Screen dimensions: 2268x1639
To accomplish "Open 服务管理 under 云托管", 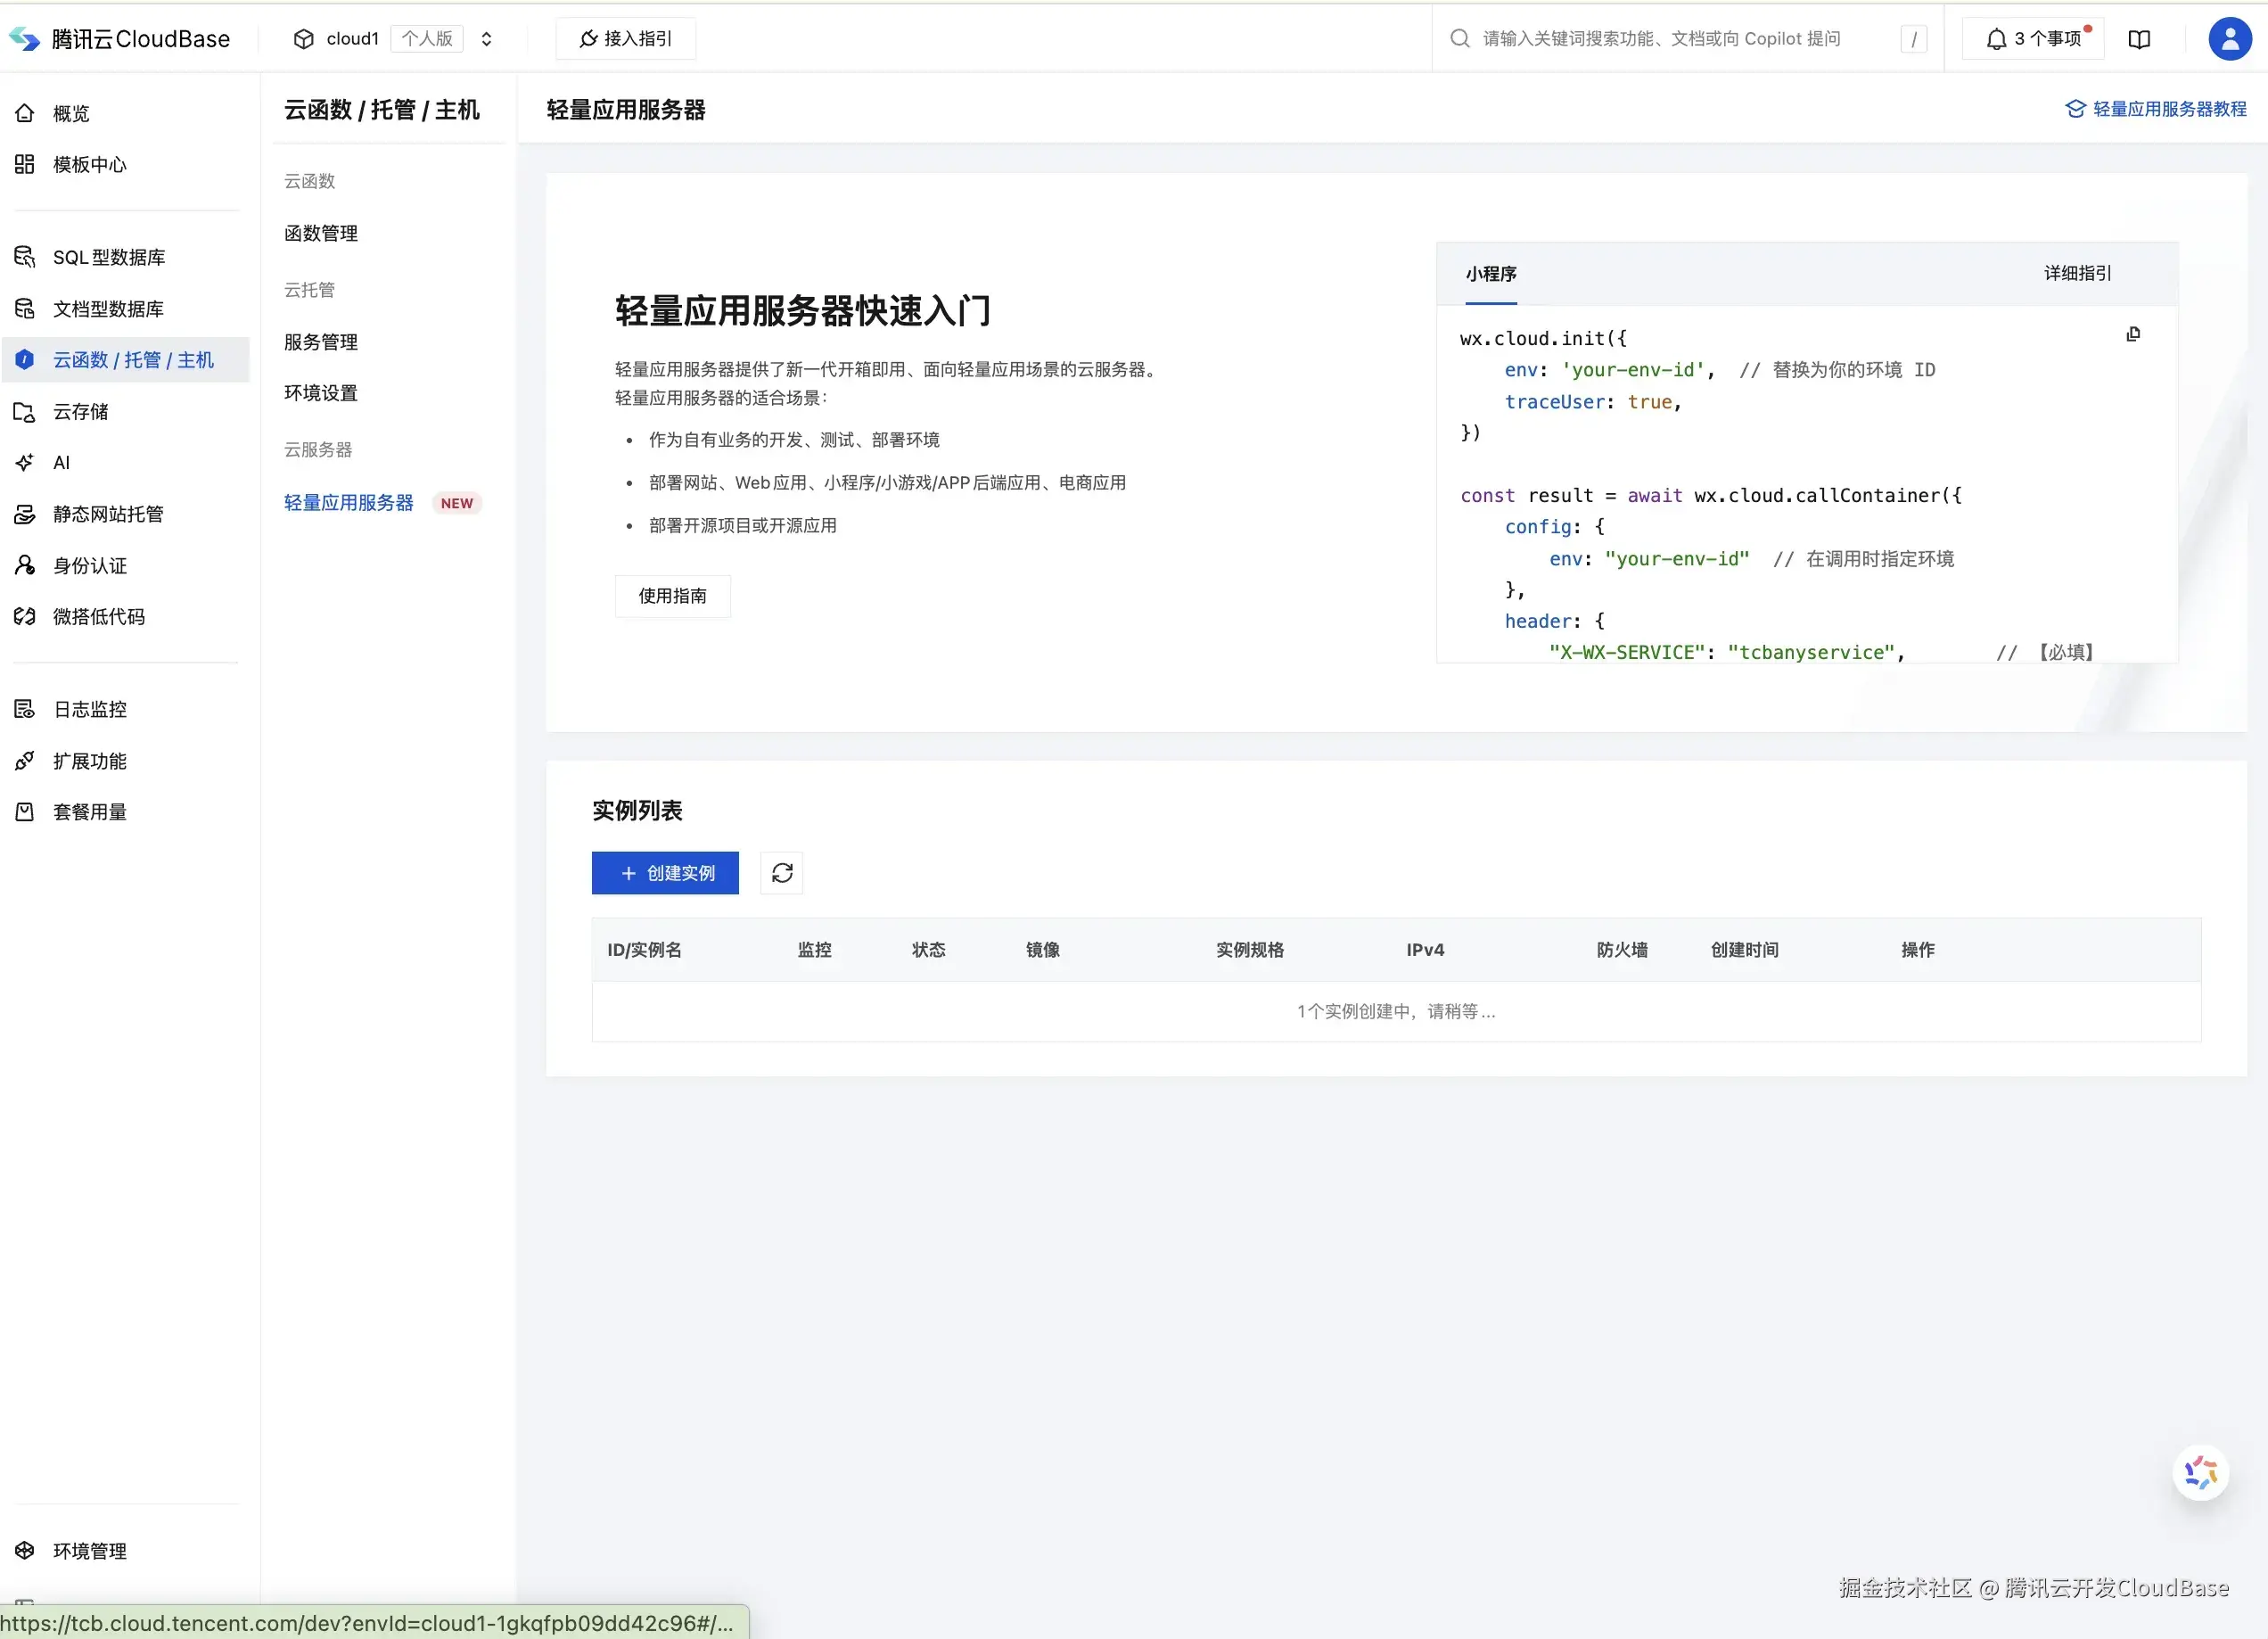I will [320, 341].
